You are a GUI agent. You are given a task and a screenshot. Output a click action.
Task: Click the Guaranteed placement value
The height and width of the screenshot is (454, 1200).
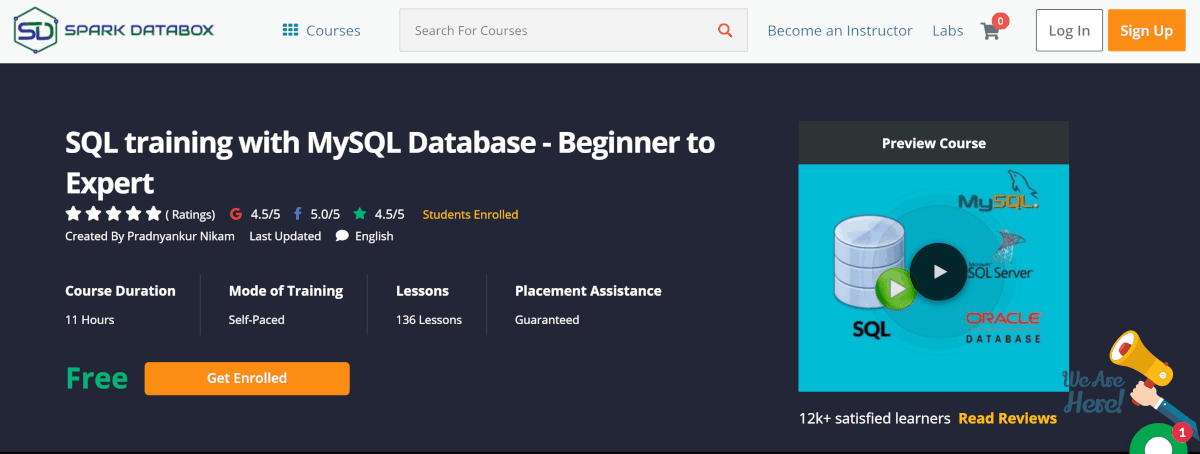[547, 320]
